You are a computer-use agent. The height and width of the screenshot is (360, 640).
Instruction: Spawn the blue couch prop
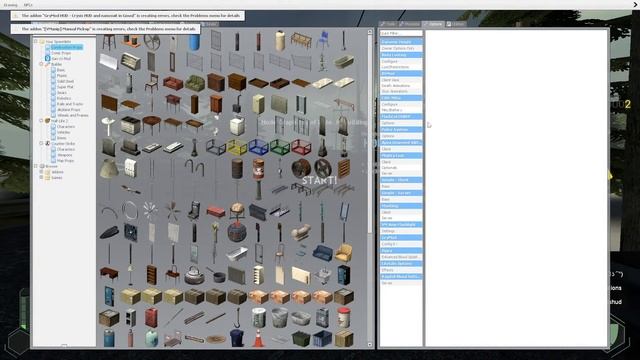pyautogui.click(x=322, y=253)
